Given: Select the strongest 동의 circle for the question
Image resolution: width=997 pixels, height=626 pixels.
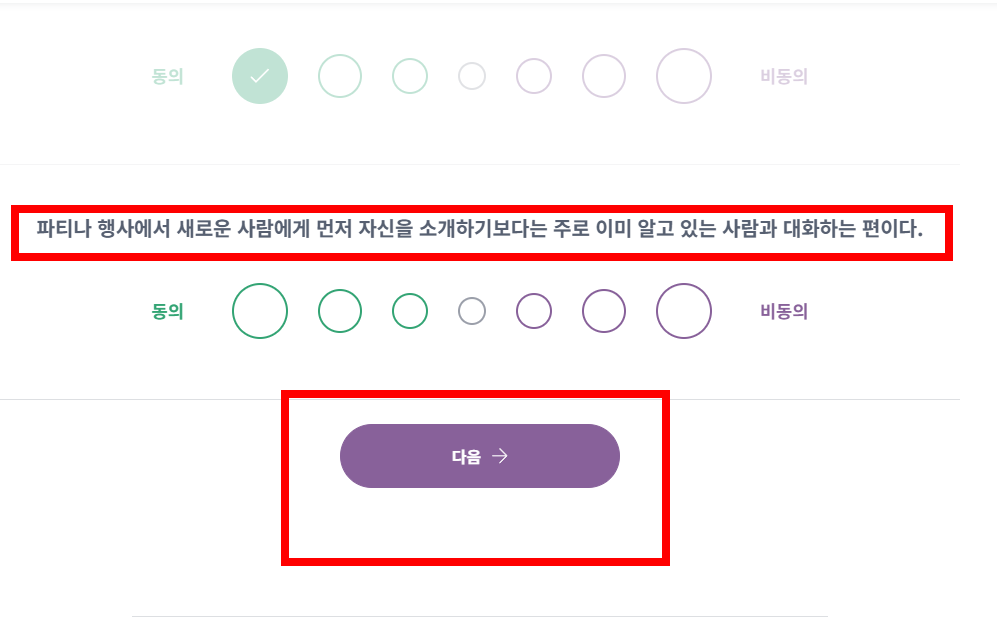Looking at the screenshot, I should click(259, 310).
